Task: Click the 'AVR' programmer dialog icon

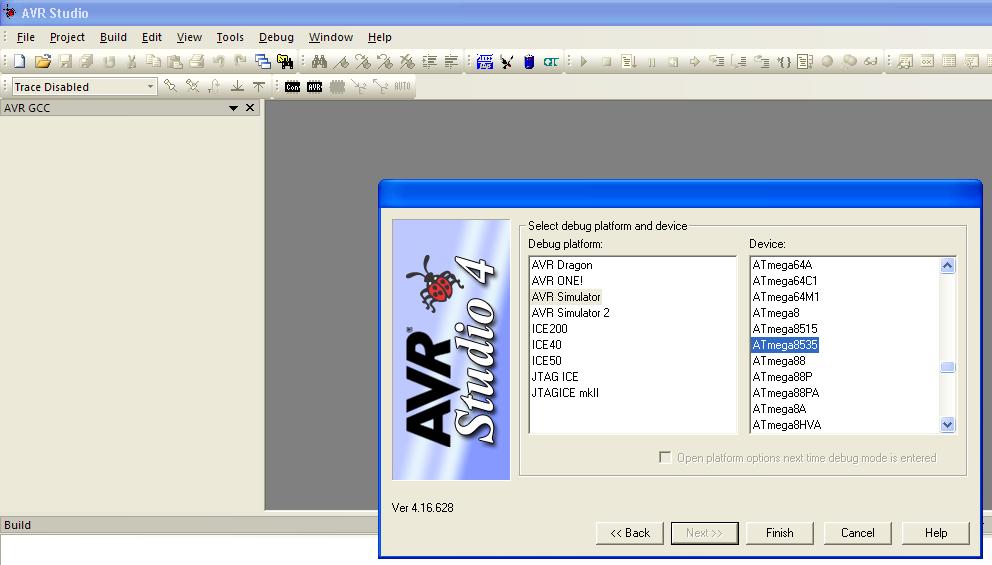Action: coord(315,87)
